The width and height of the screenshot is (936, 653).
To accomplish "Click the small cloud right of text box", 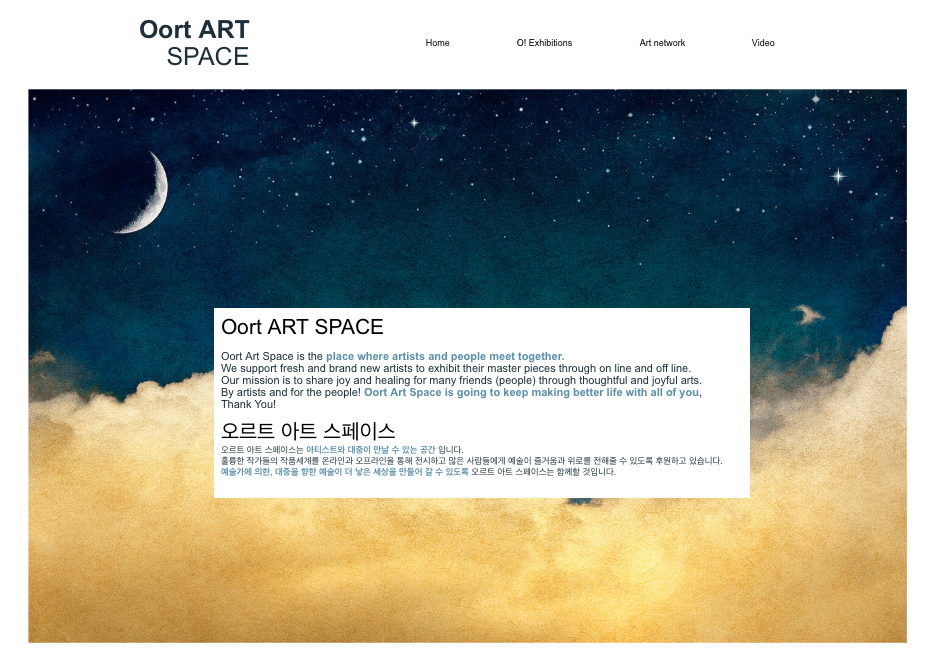I will pyautogui.click(x=807, y=316).
